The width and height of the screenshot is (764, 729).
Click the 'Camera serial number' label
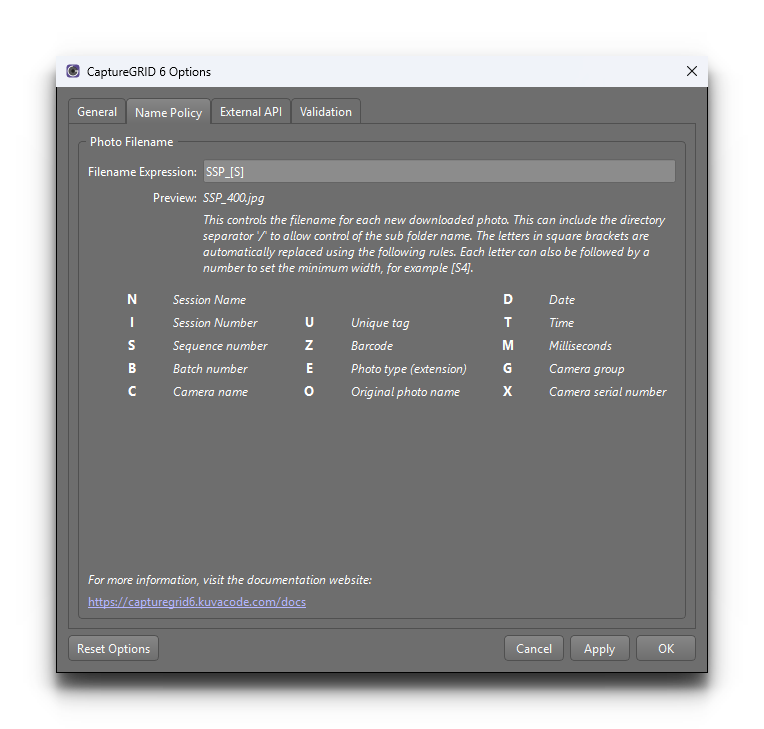[608, 392]
